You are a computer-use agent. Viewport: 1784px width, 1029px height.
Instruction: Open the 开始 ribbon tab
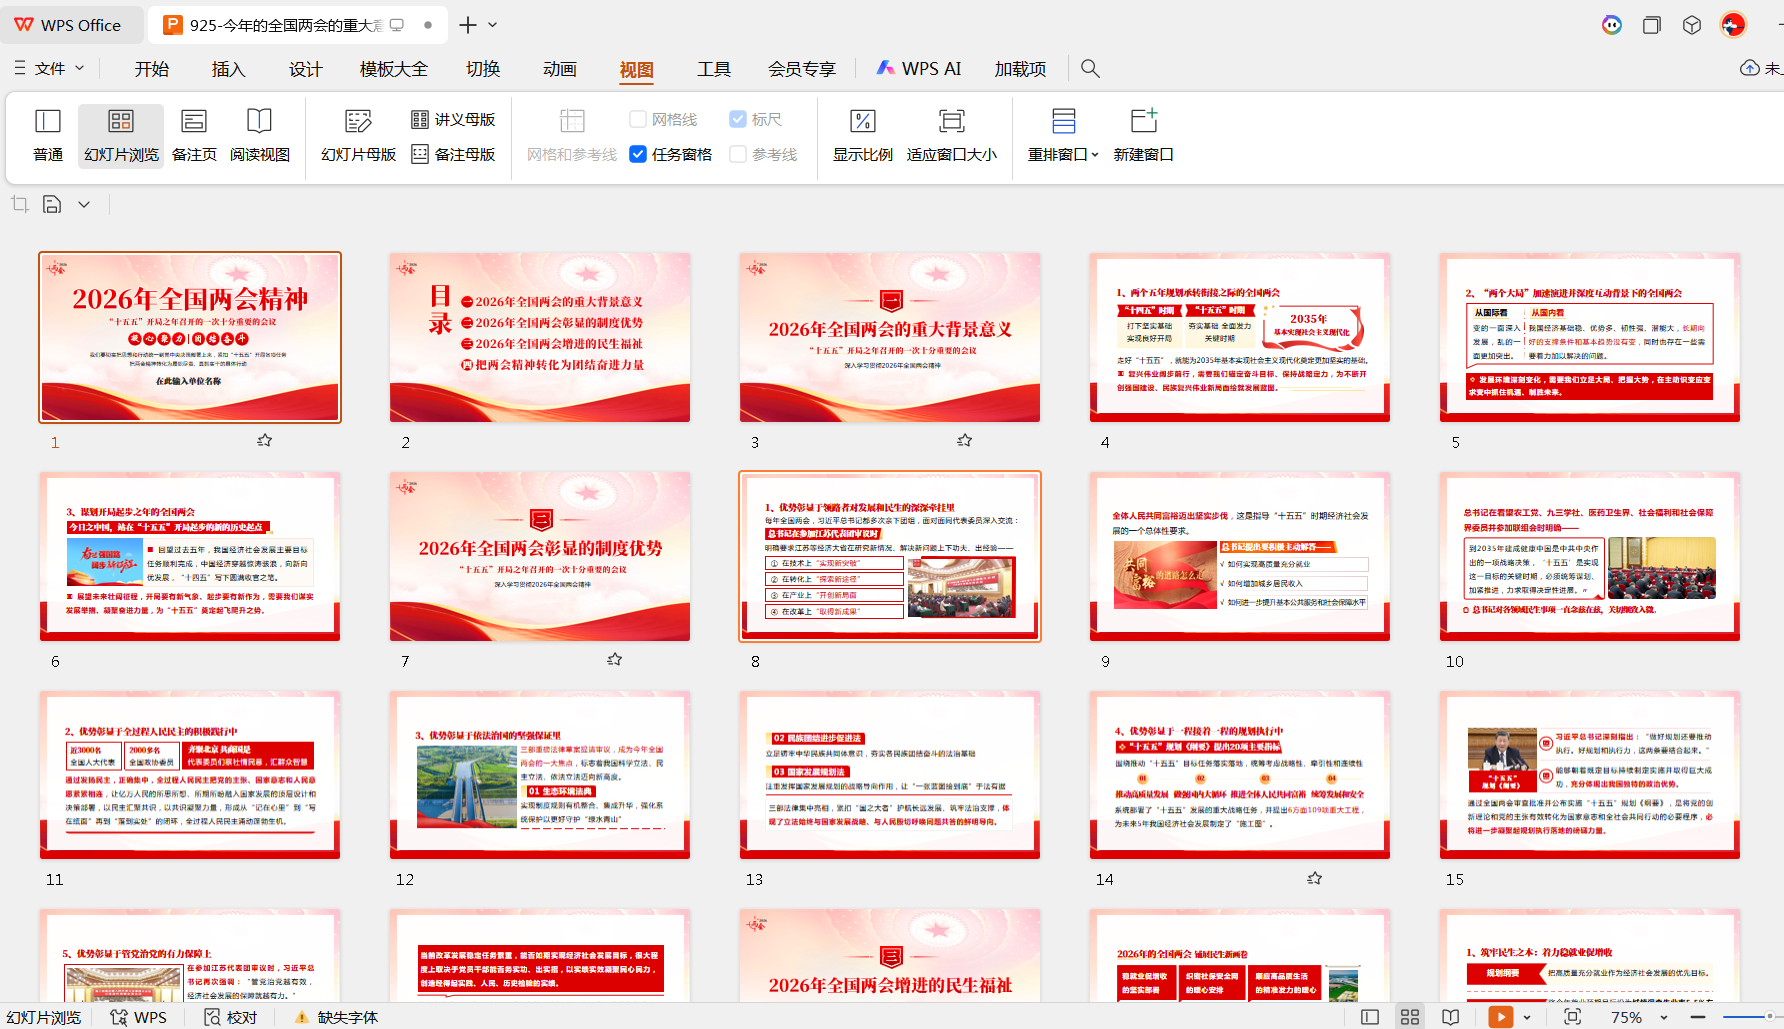(152, 68)
